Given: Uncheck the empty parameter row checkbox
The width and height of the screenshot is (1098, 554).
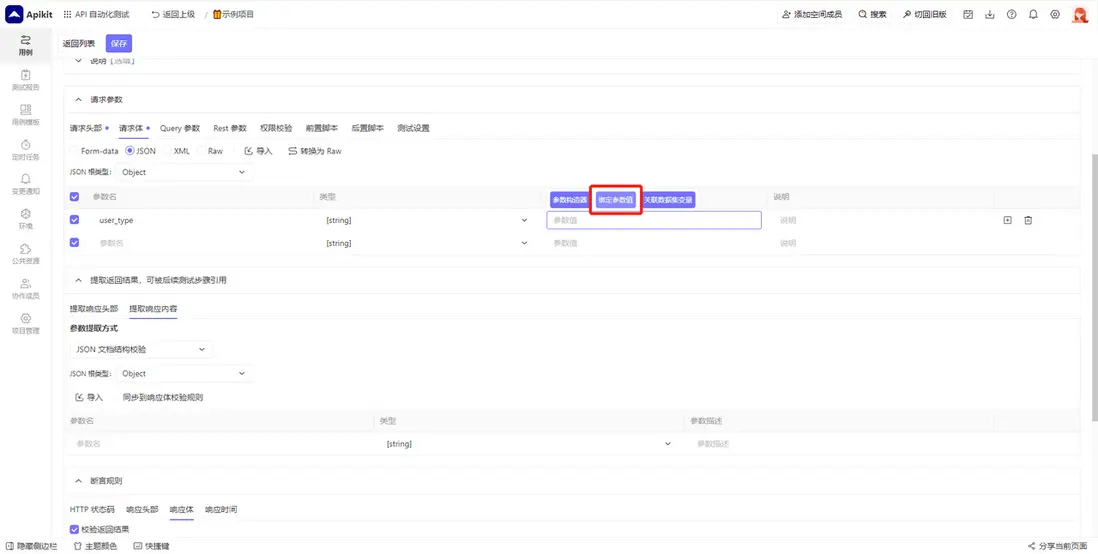Looking at the screenshot, I should (75, 242).
